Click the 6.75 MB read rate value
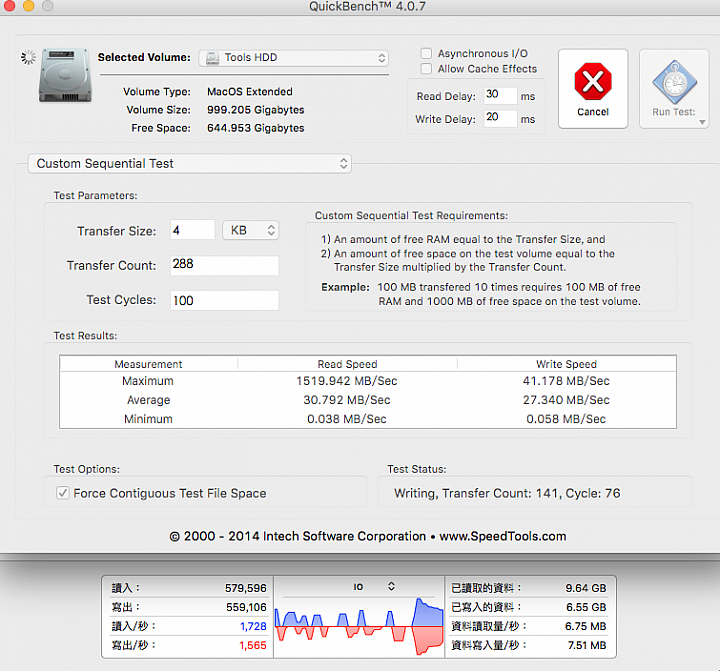The height and width of the screenshot is (671, 720). click(585, 626)
